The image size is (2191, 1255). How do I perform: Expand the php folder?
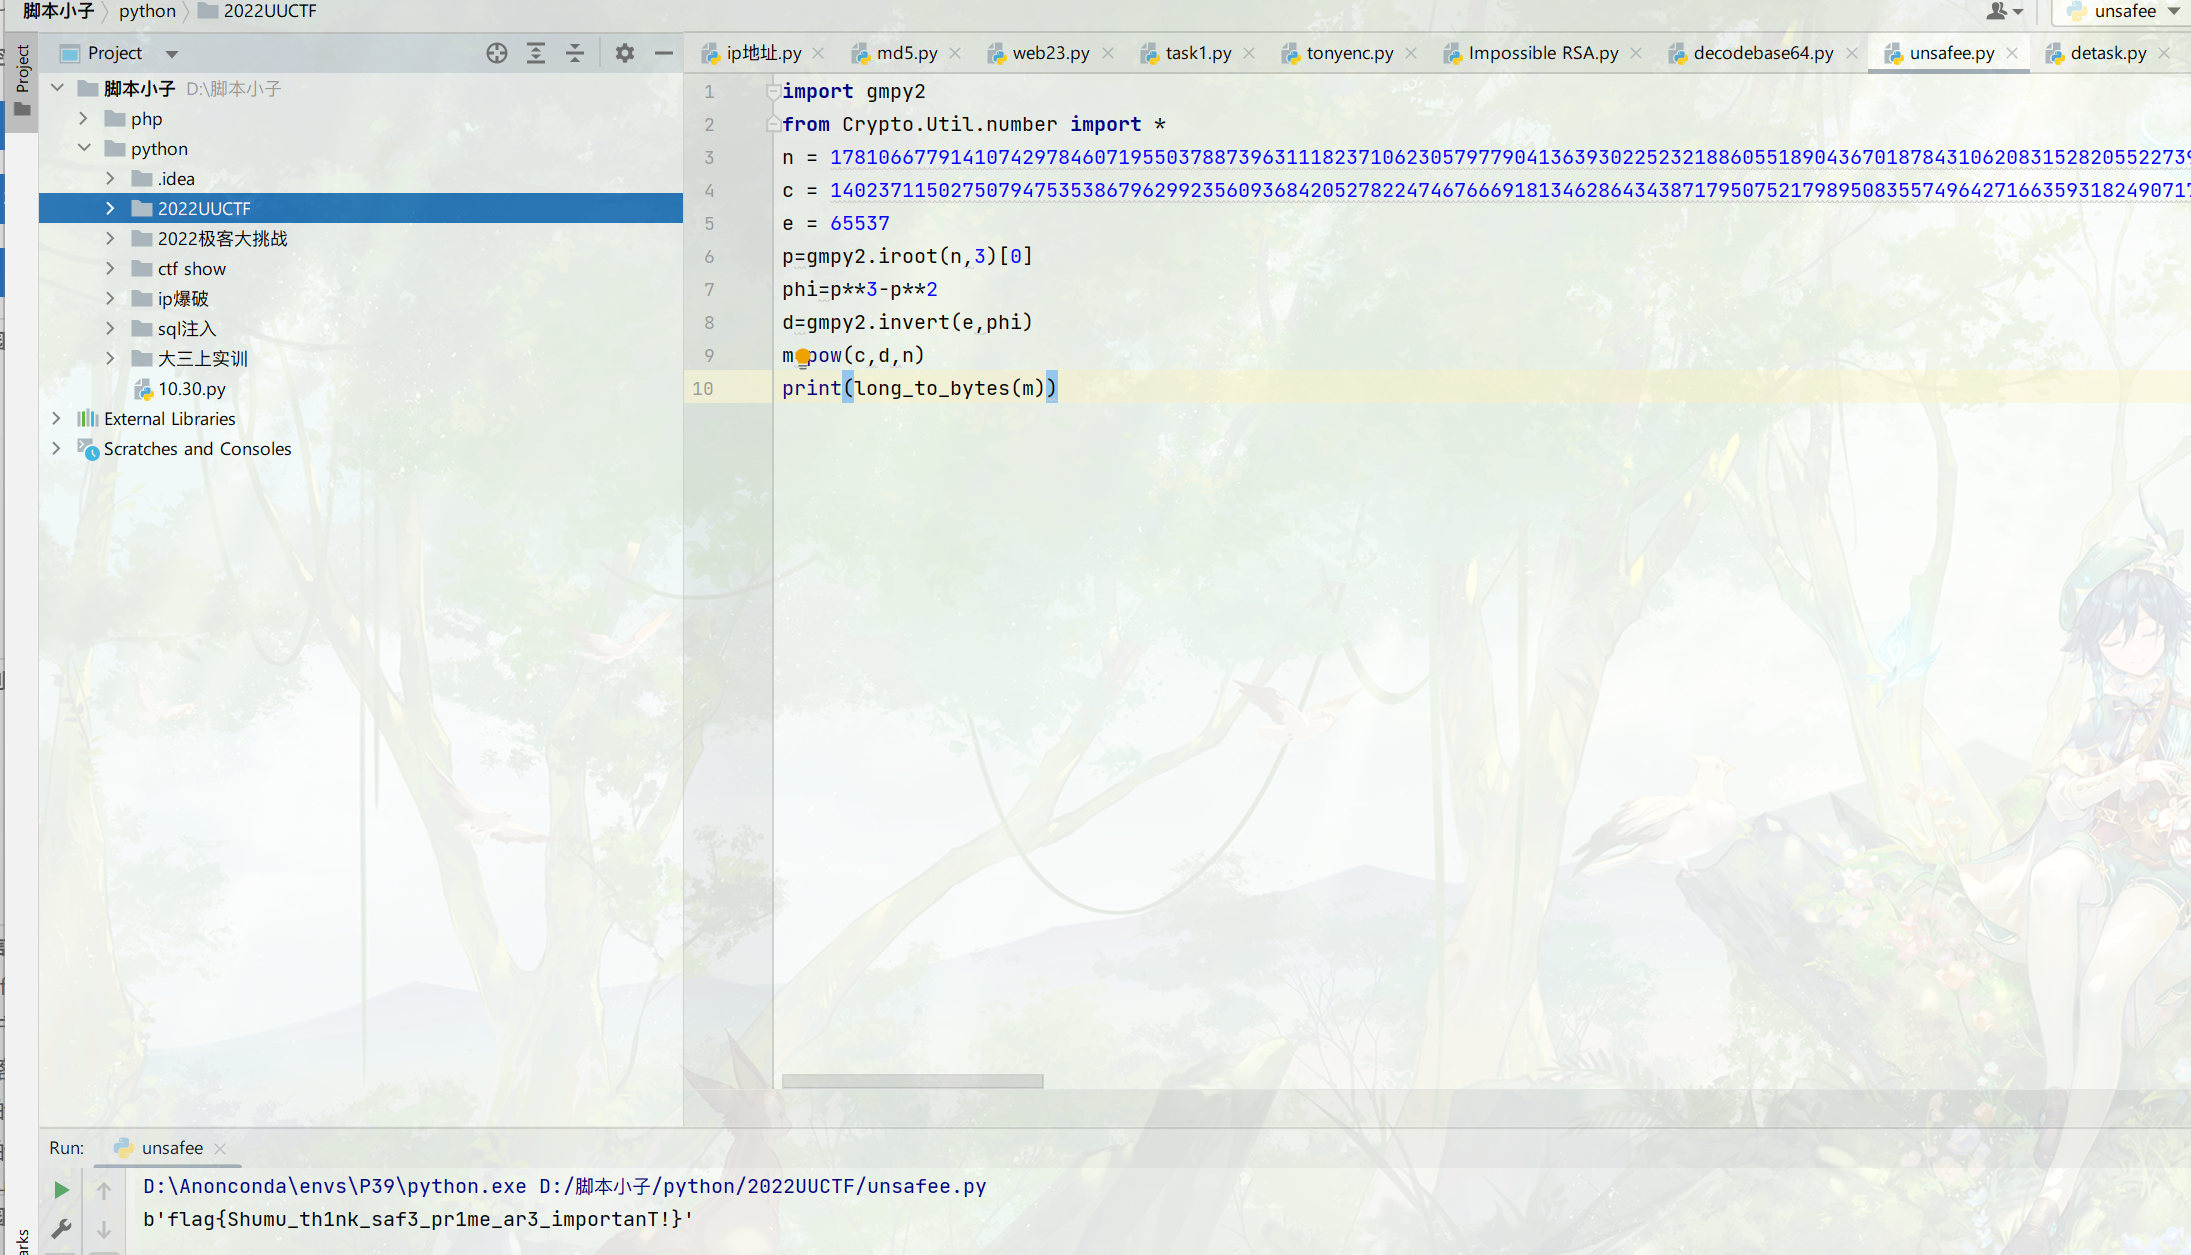pos(84,118)
